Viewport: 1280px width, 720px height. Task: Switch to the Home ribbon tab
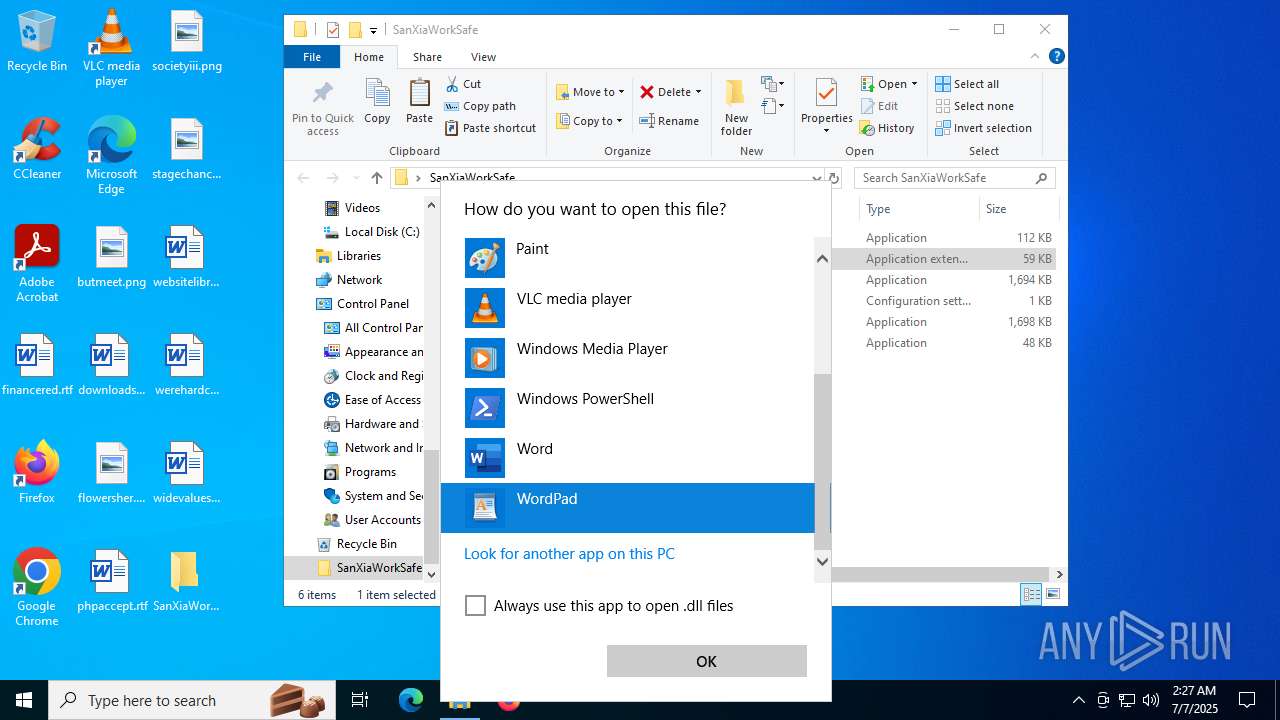369,57
